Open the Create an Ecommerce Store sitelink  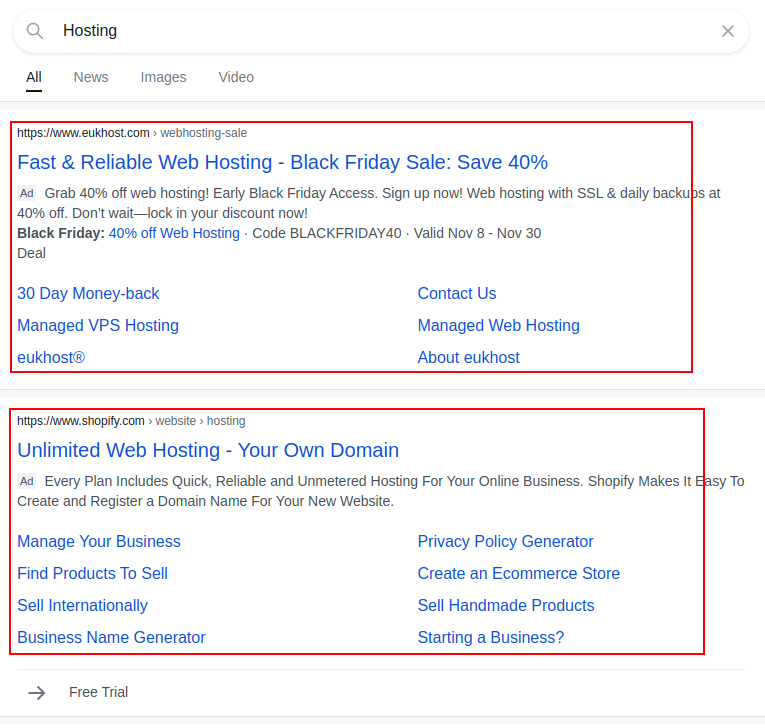[519, 573]
